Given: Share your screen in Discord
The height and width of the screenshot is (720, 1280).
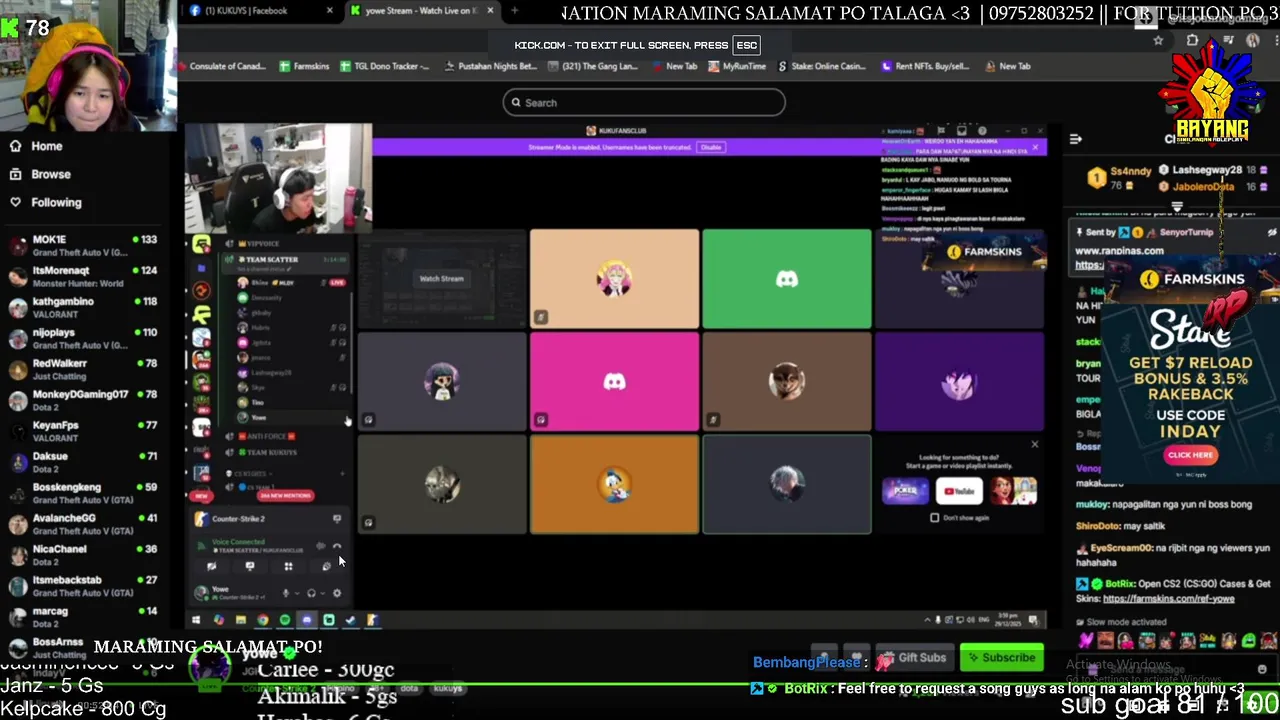Looking at the screenshot, I should (x=250, y=566).
